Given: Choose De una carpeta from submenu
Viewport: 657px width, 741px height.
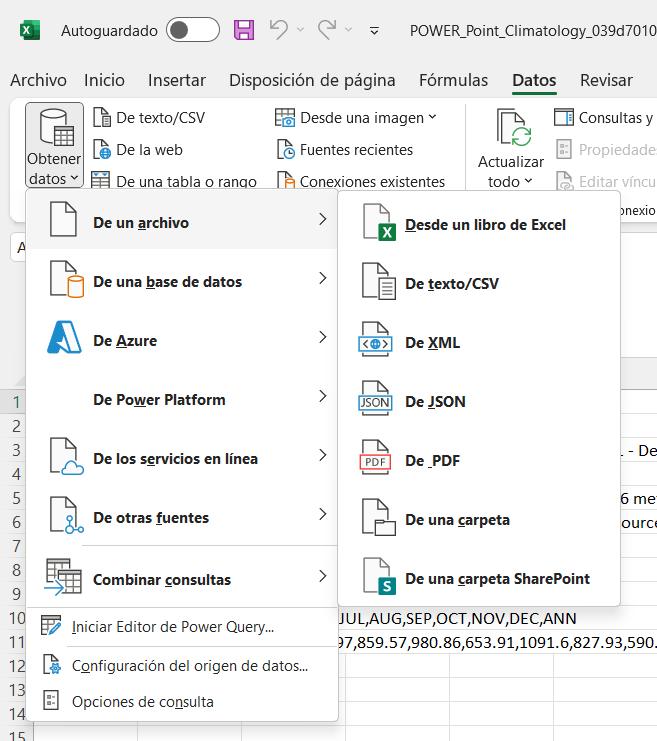Looking at the screenshot, I should coord(479,520).
